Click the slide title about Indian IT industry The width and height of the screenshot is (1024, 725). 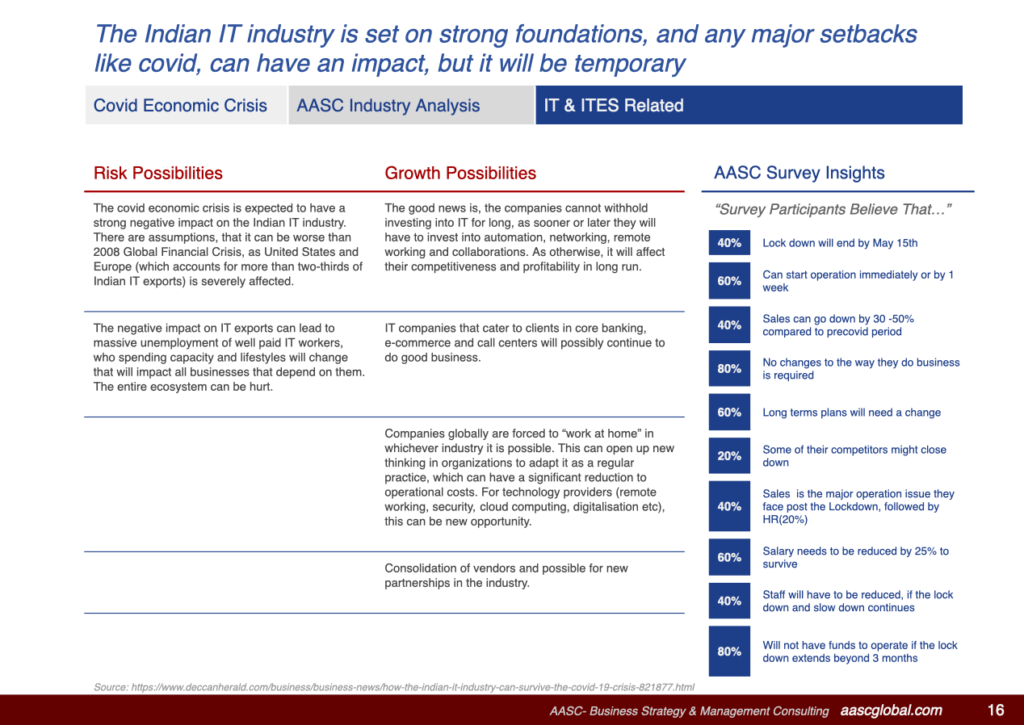[x=505, y=49]
